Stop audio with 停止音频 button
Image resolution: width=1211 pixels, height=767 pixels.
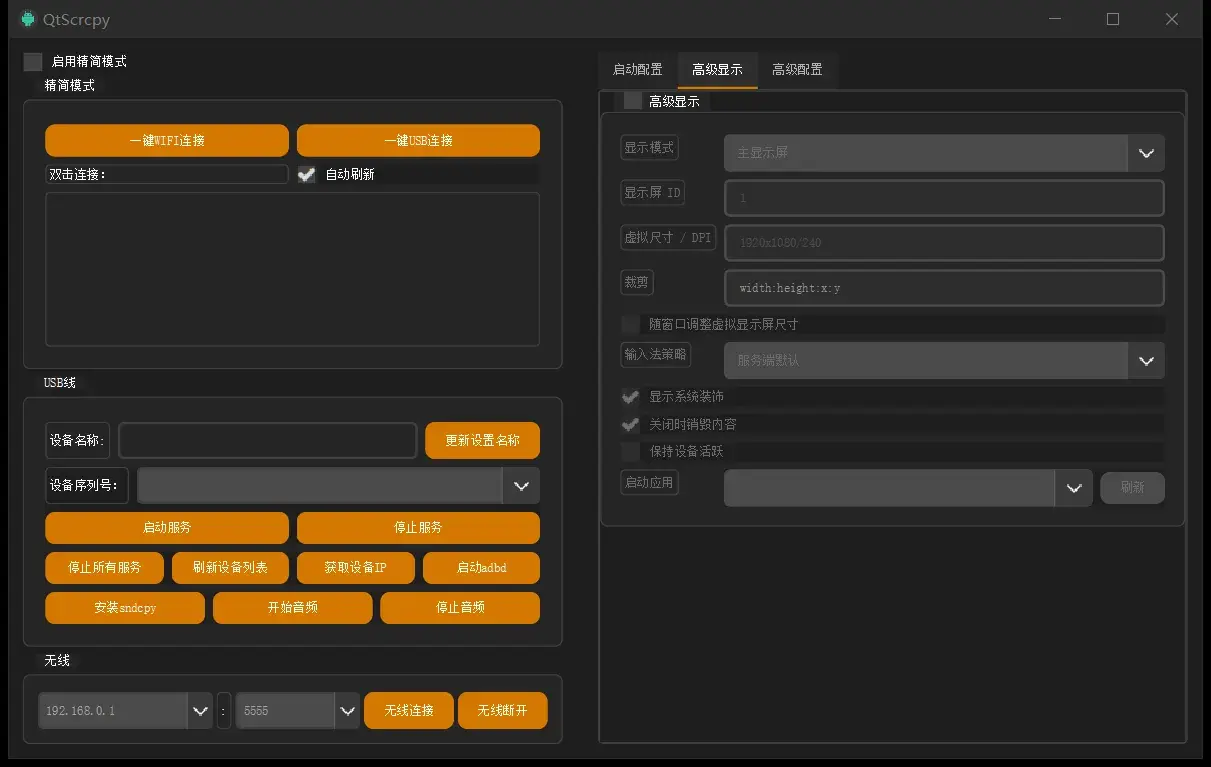(460, 608)
